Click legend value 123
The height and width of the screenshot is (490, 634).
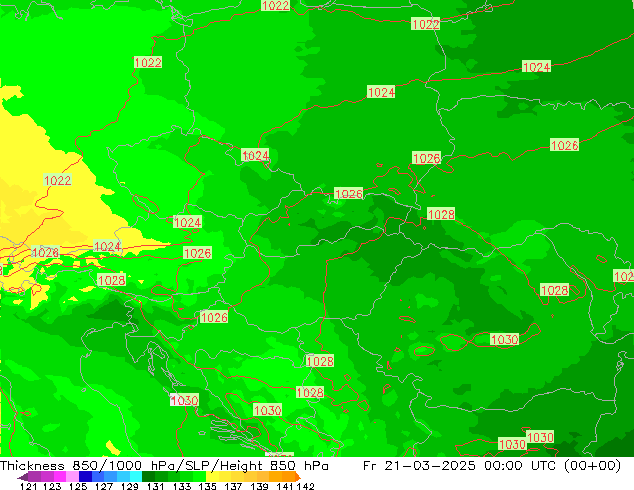pyautogui.click(x=52, y=486)
